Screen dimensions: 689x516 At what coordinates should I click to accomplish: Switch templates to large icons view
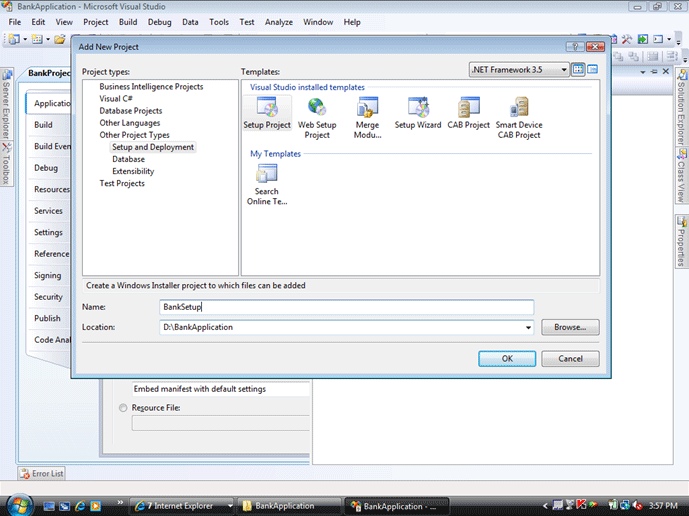click(578, 69)
